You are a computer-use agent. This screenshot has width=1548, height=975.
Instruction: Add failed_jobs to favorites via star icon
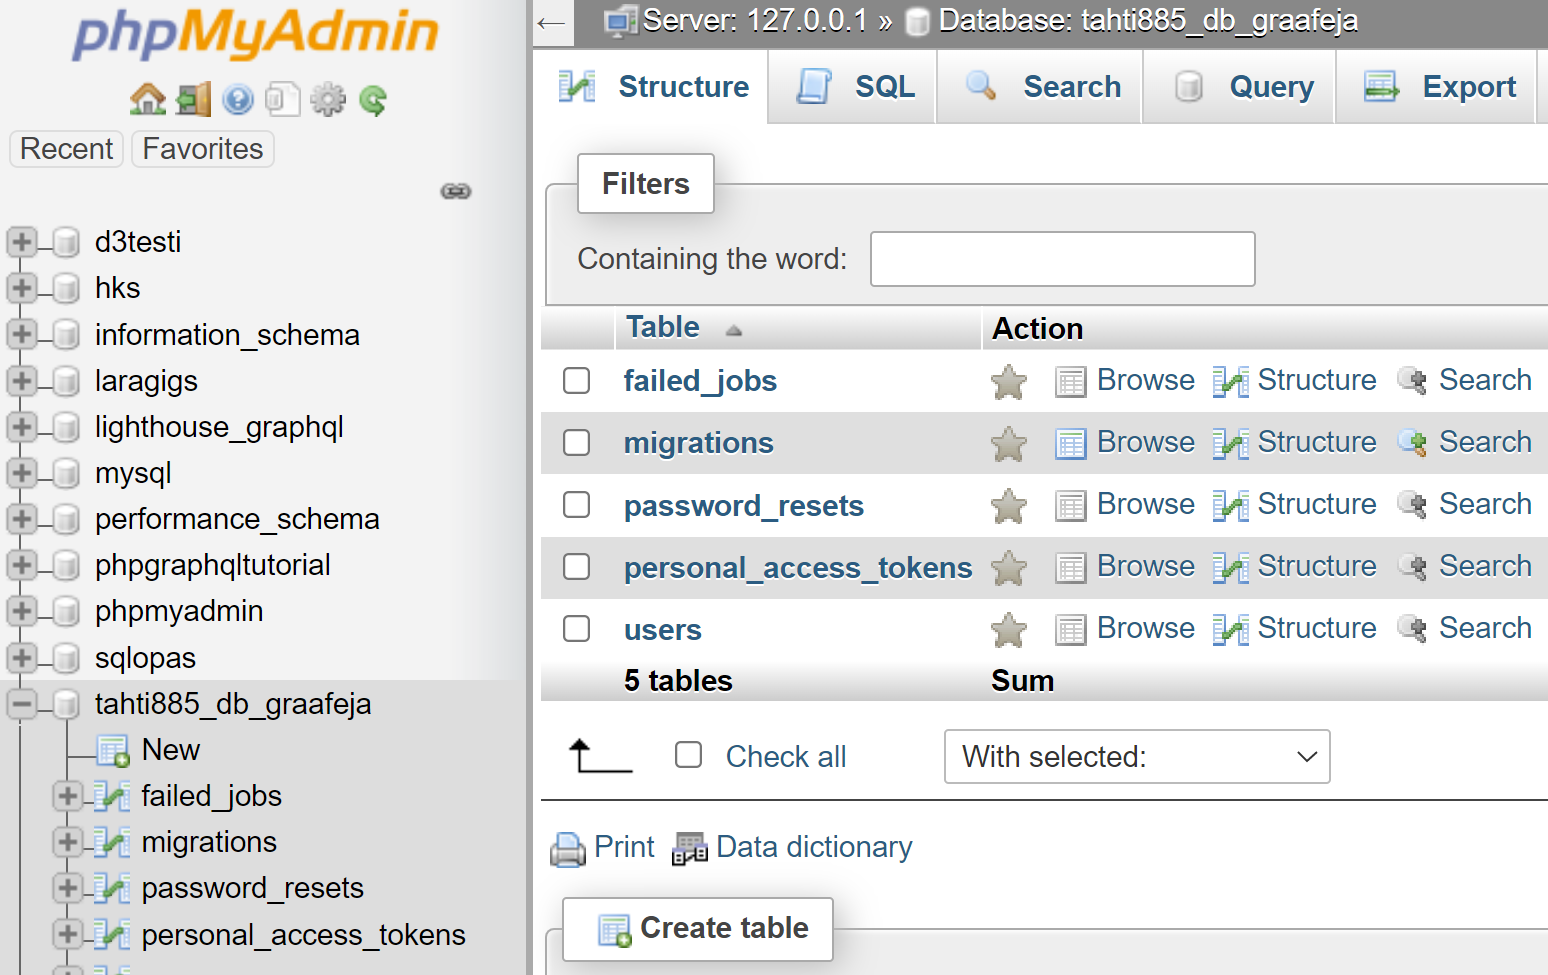(1009, 381)
